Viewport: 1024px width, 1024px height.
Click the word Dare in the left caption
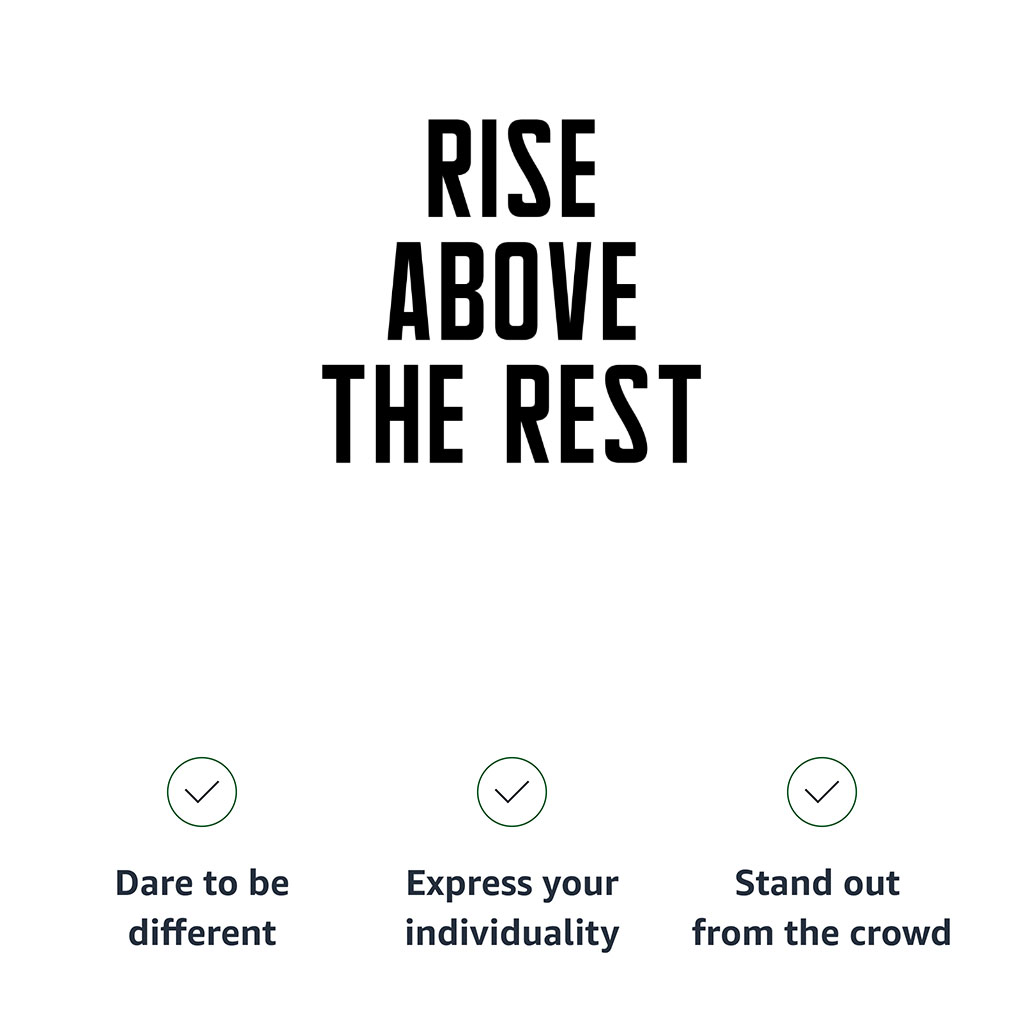click(x=155, y=883)
